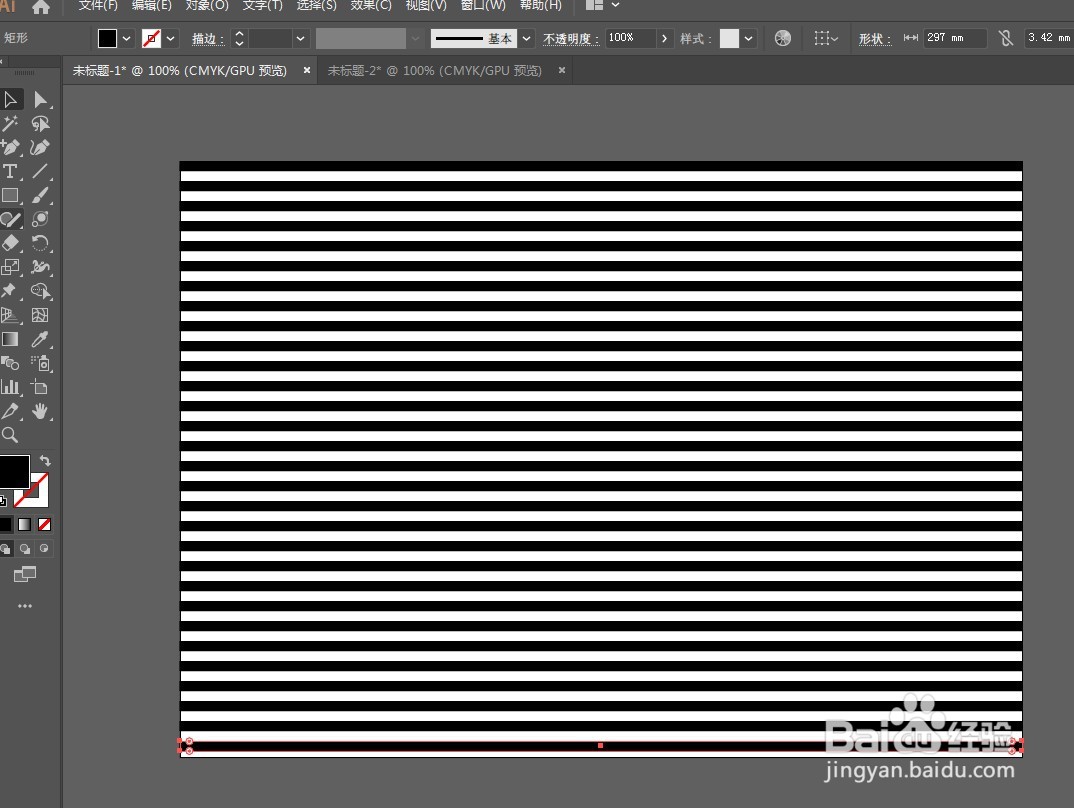Open the 对象(O) menu

pos(207,5)
